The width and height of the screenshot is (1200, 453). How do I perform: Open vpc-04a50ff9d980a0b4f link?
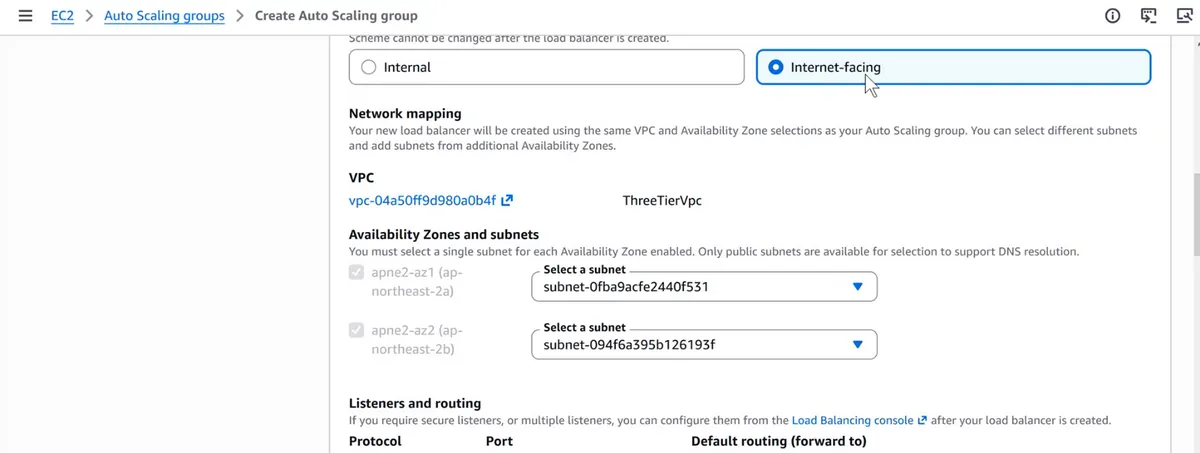point(422,200)
